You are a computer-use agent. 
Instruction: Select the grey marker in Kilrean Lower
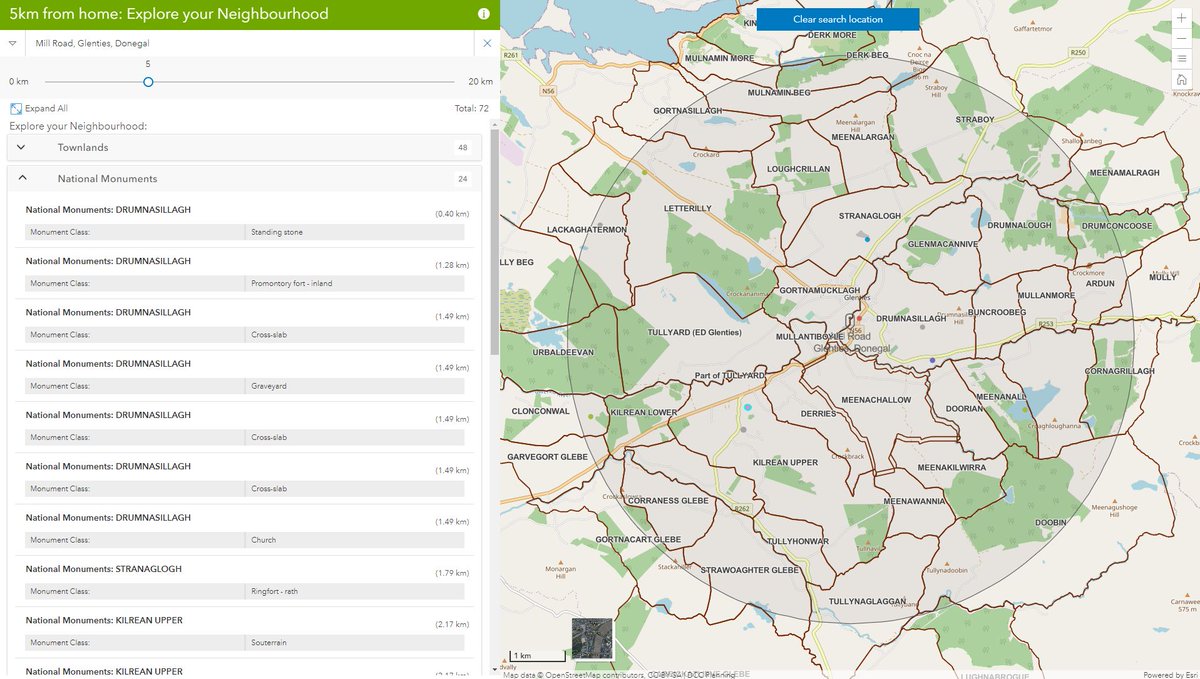[x=743, y=429]
